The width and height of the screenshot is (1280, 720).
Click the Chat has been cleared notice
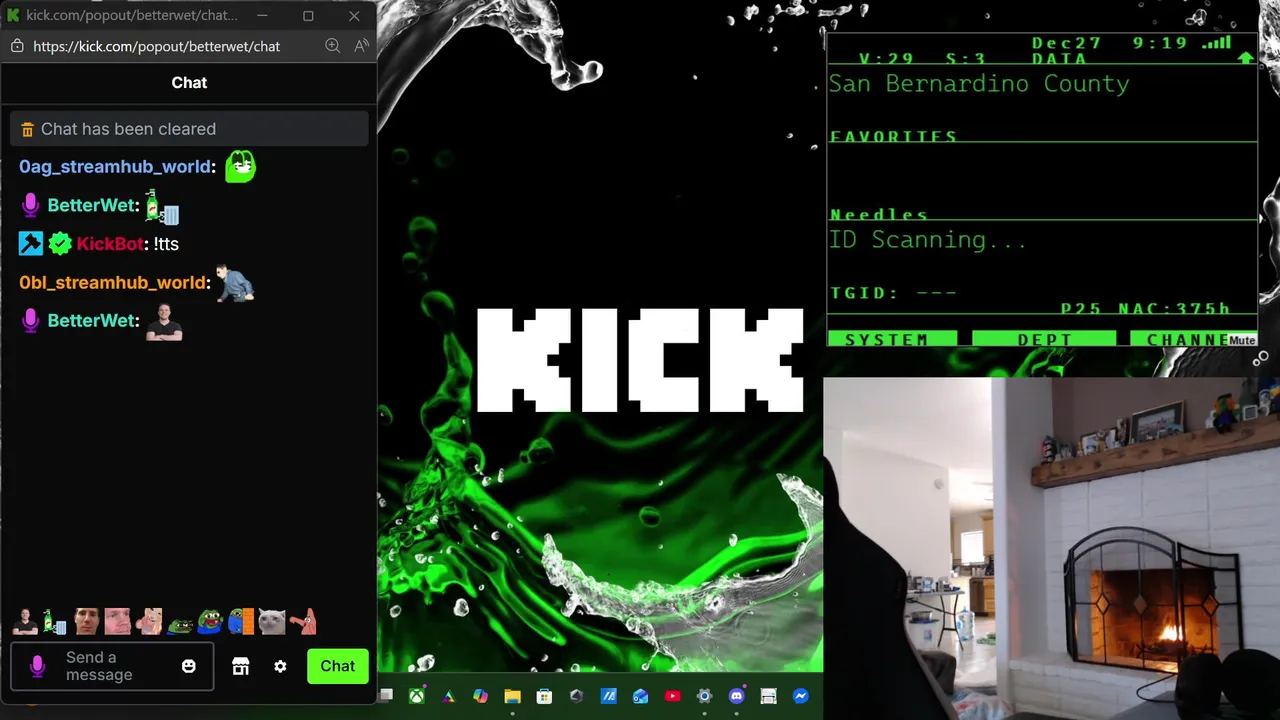point(189,129)
